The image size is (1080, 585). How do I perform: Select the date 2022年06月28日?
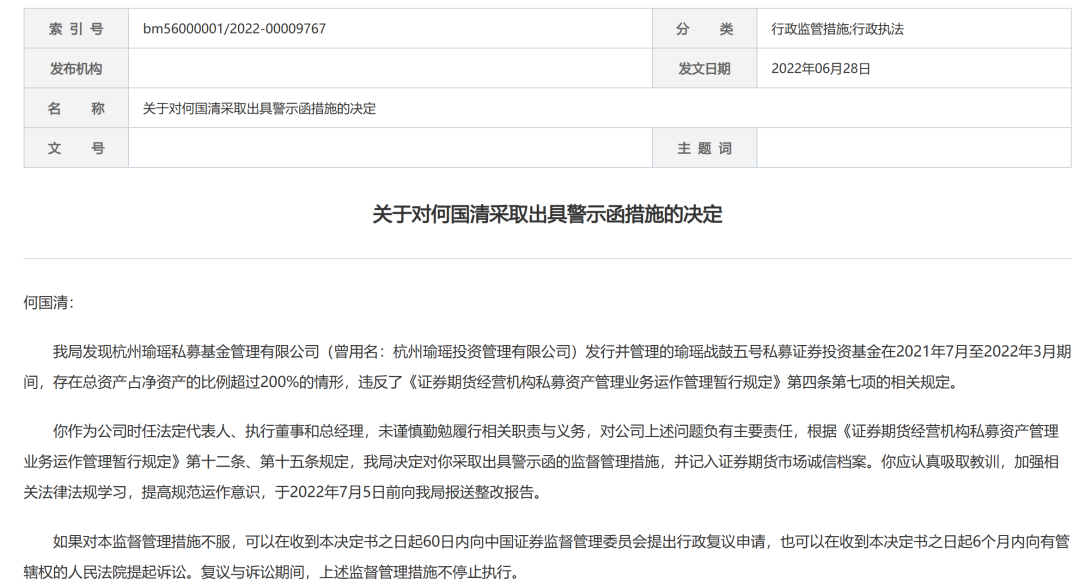(820, 69)
